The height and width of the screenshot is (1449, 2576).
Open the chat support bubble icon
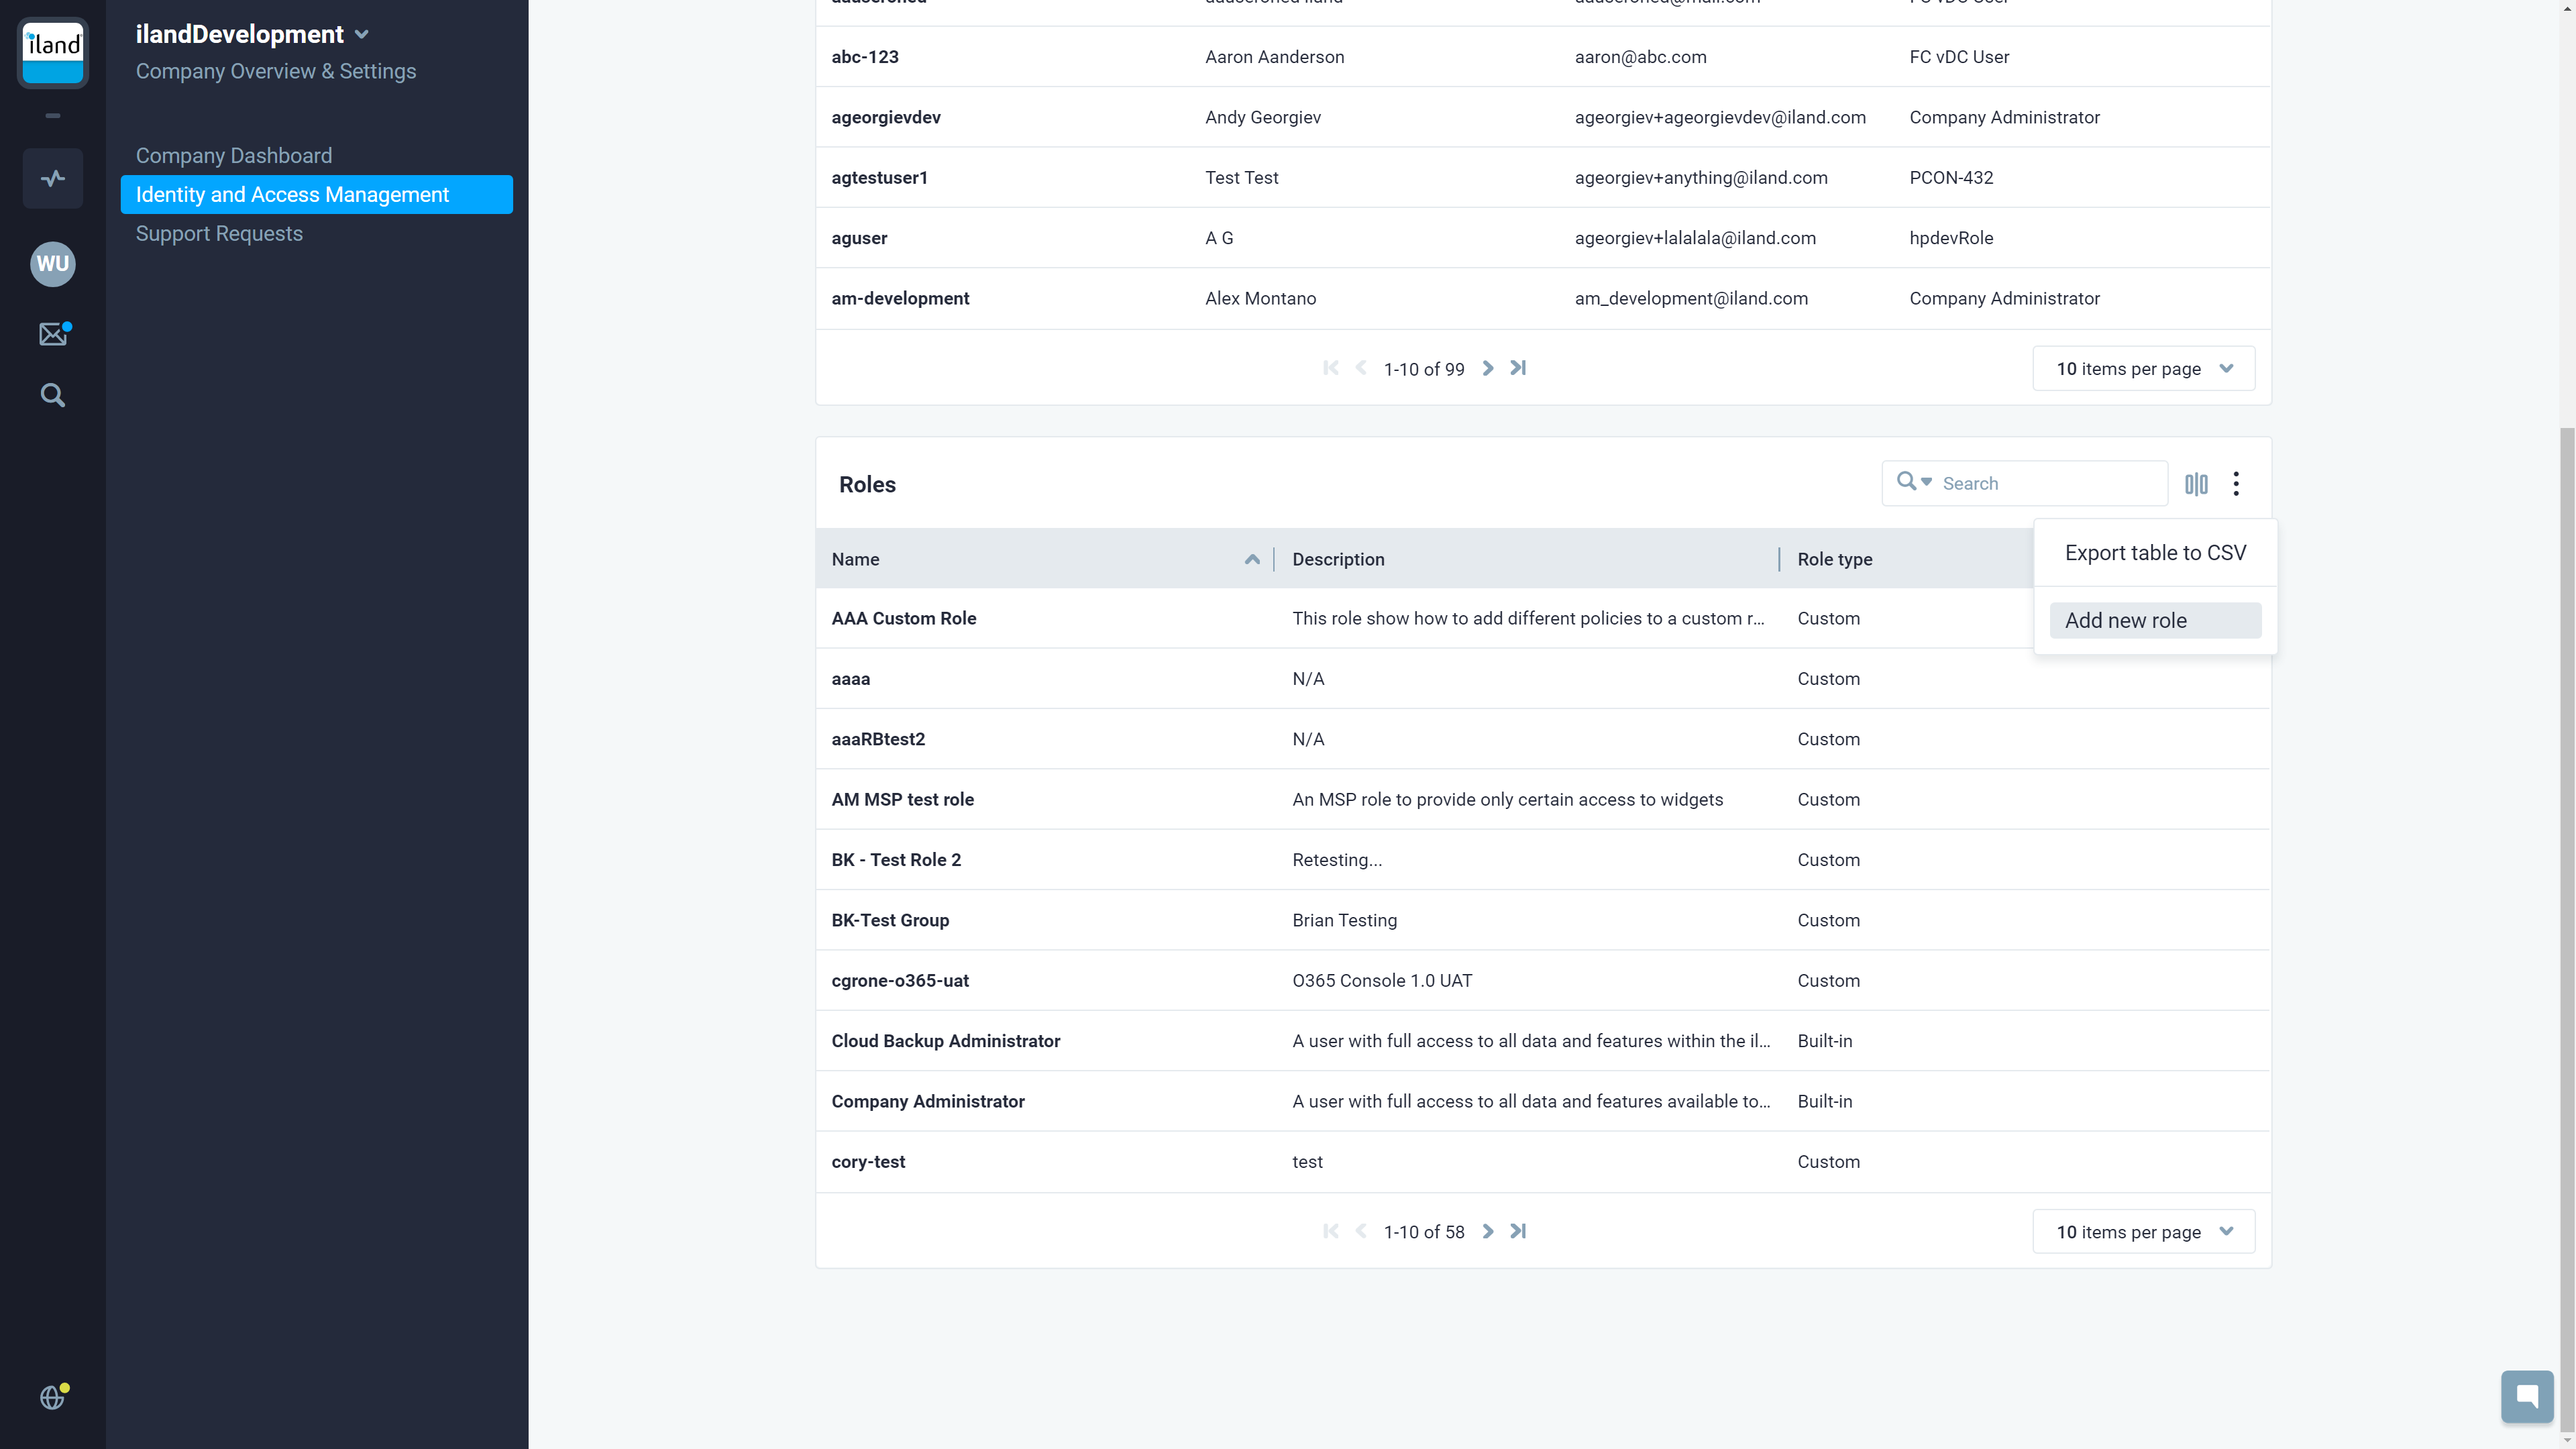(x=2526, y=1396)
